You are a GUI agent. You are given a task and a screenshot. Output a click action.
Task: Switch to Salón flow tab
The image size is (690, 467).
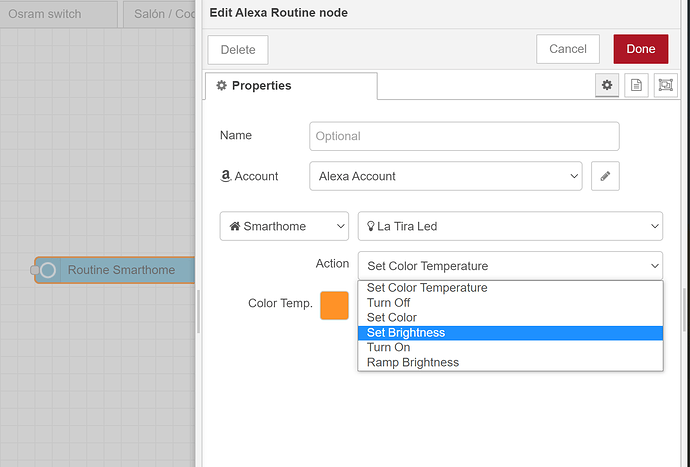(159, 14)
